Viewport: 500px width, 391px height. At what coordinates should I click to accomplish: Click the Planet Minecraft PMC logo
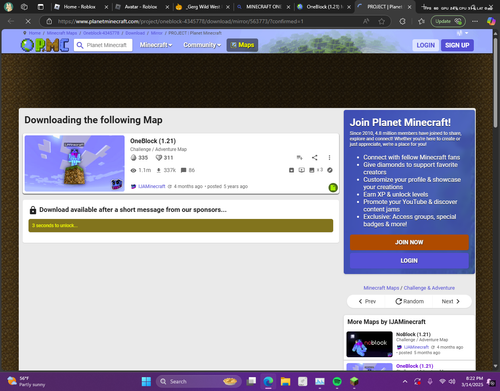point(45,45)
